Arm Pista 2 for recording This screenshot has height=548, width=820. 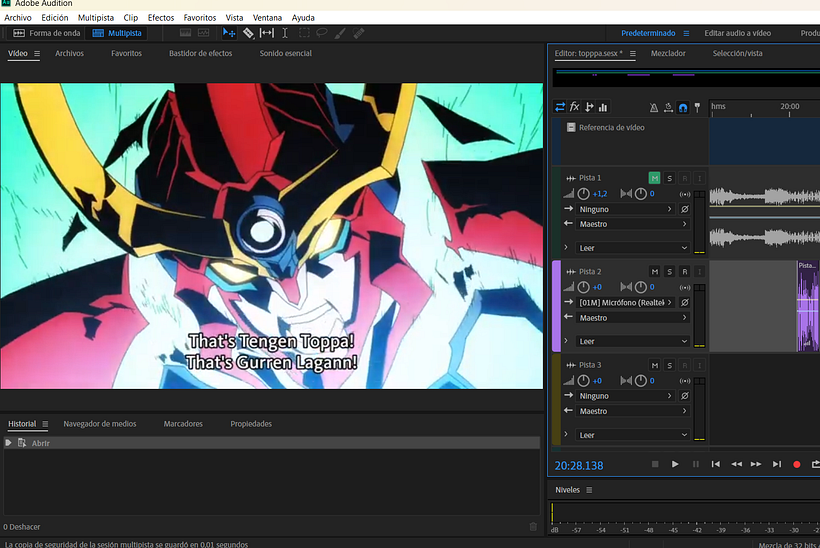685,271
